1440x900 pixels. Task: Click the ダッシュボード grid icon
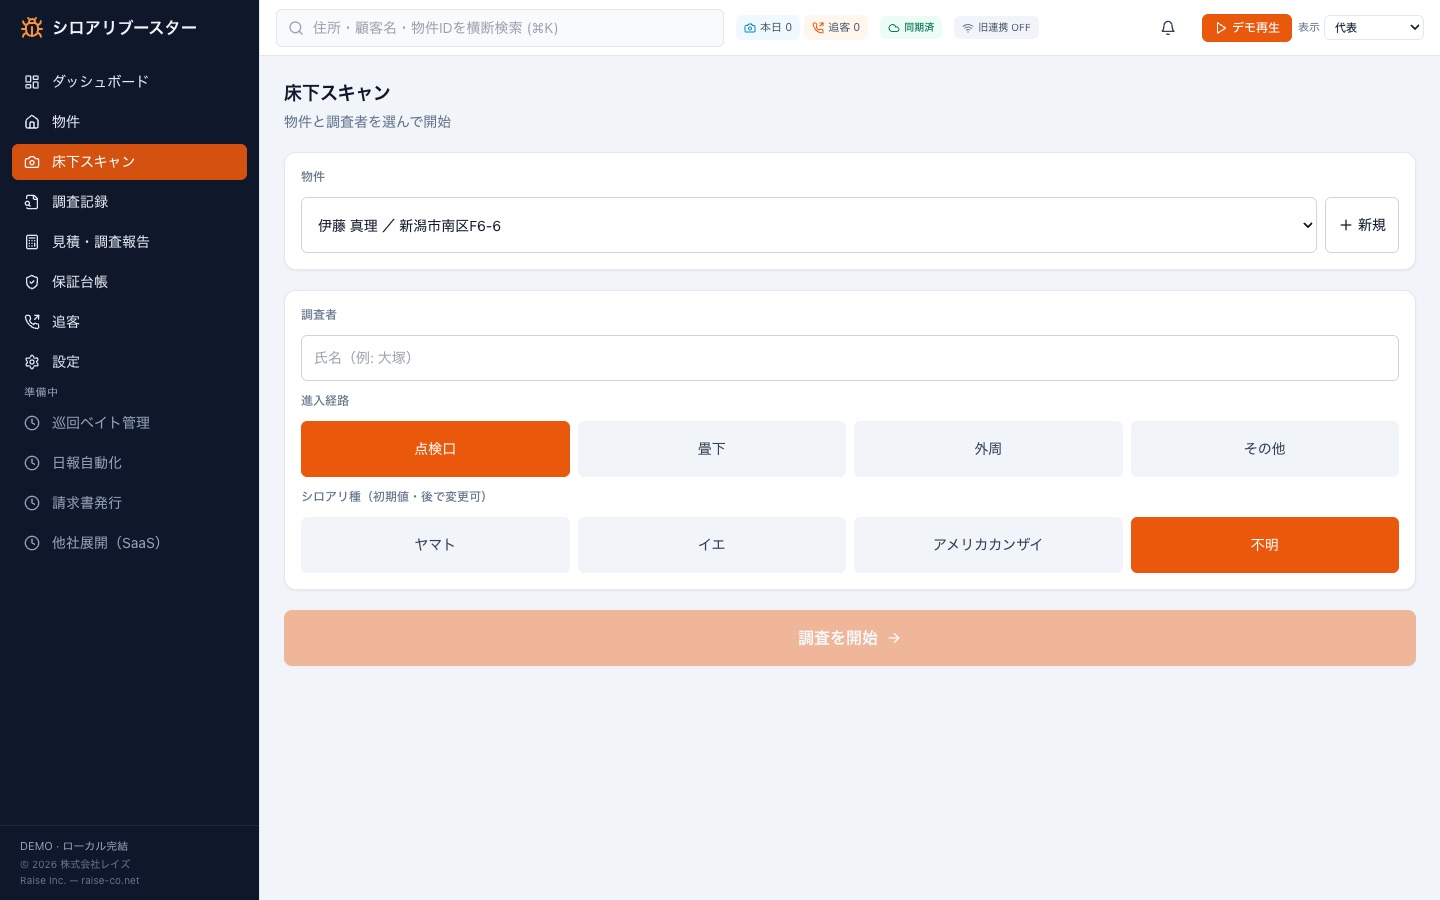[32, 82]
